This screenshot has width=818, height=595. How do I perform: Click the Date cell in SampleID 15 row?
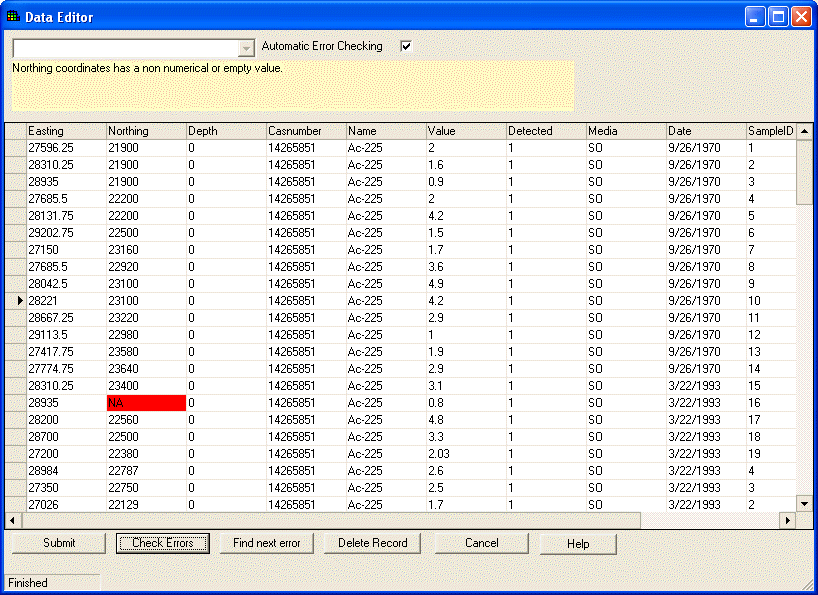click(x=706, y=386)
